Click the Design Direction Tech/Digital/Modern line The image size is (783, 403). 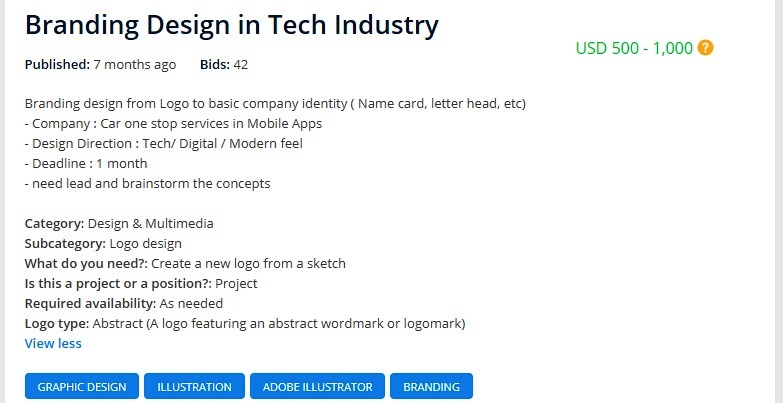click(x=163, y=143)
